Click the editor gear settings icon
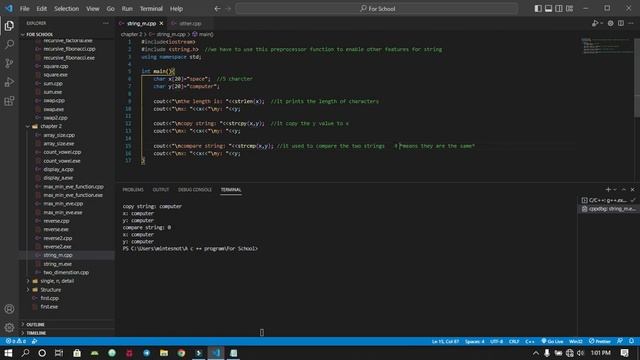Image resolution: width=640 pixels, height=360 pixels. click(x=611, y=23)
